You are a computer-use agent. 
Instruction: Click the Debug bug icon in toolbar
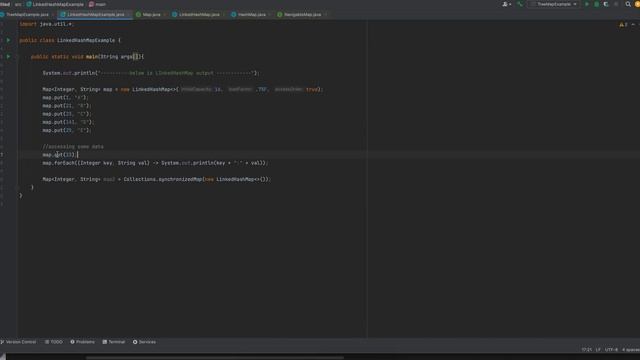[x=596, y=4]
